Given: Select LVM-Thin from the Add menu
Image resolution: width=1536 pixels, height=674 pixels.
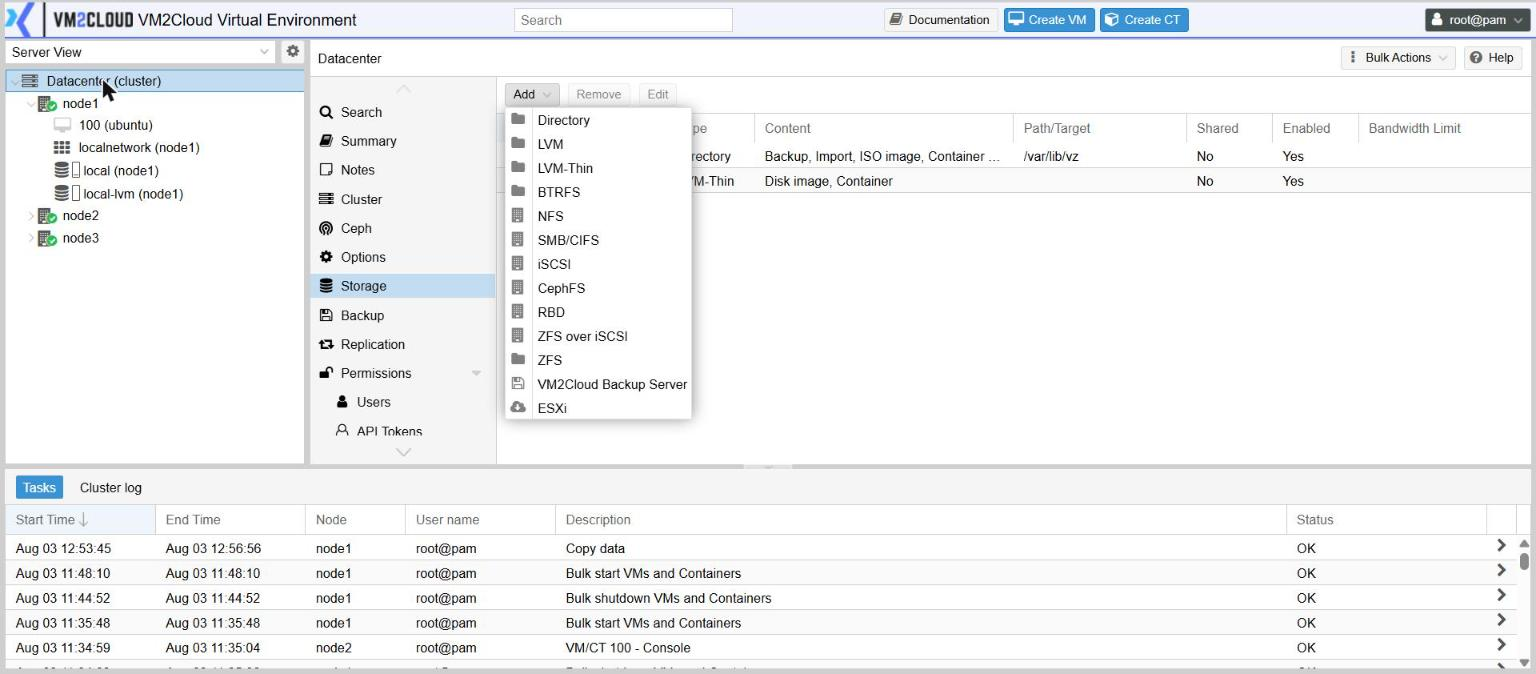Looking at the screenshot, I should coord(598,168).
